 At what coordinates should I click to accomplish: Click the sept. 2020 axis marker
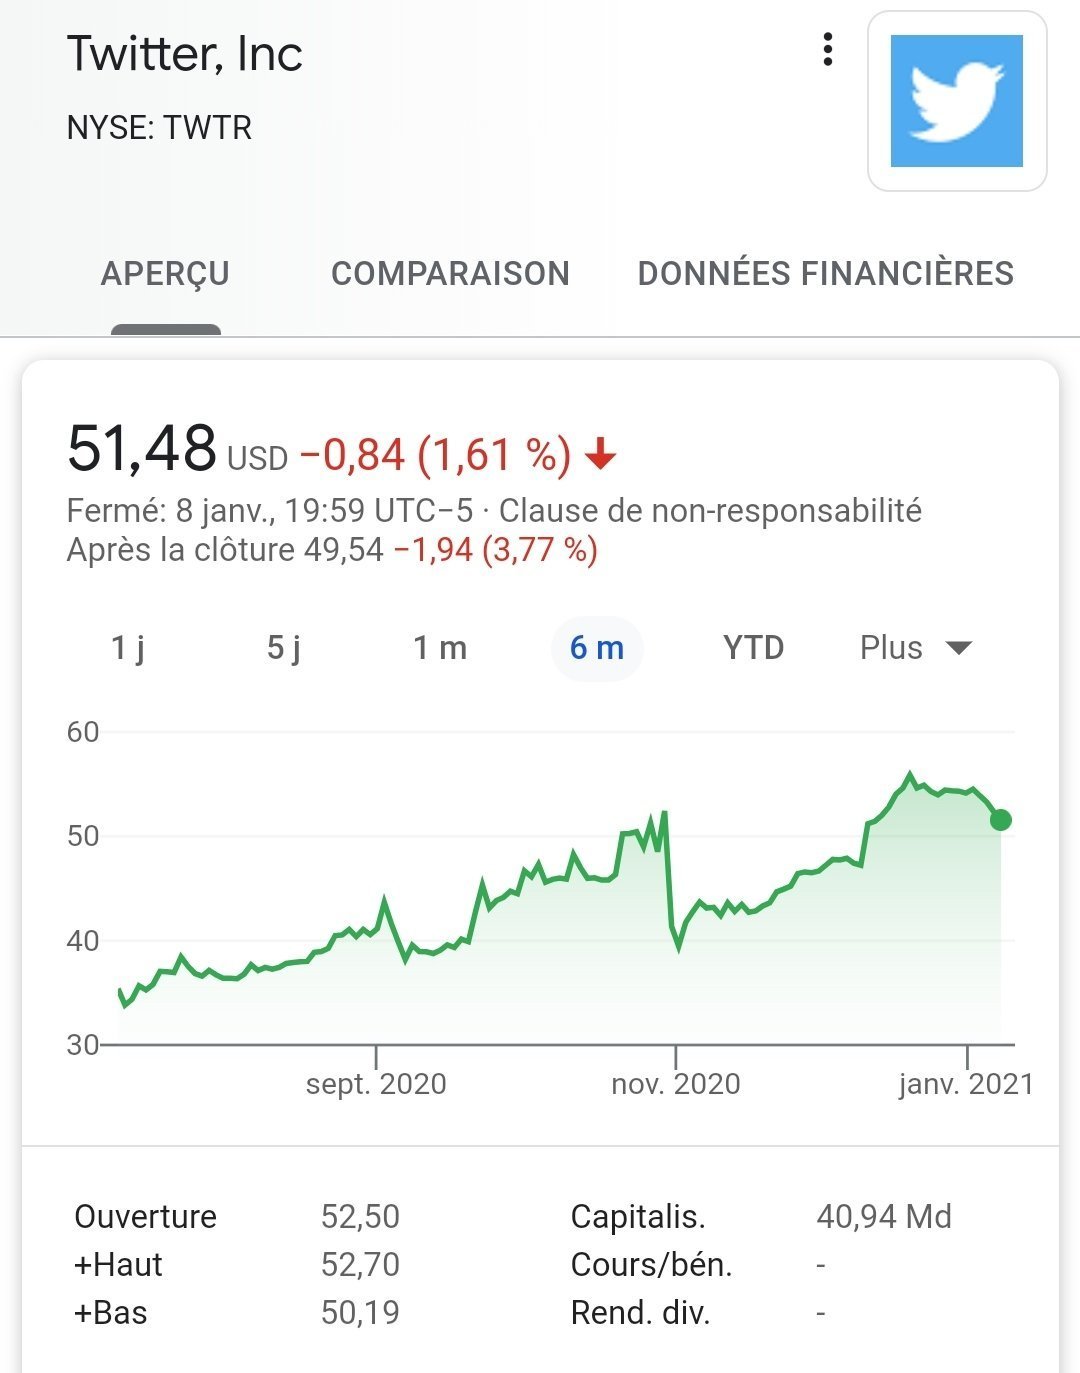tap(376, 1083)
